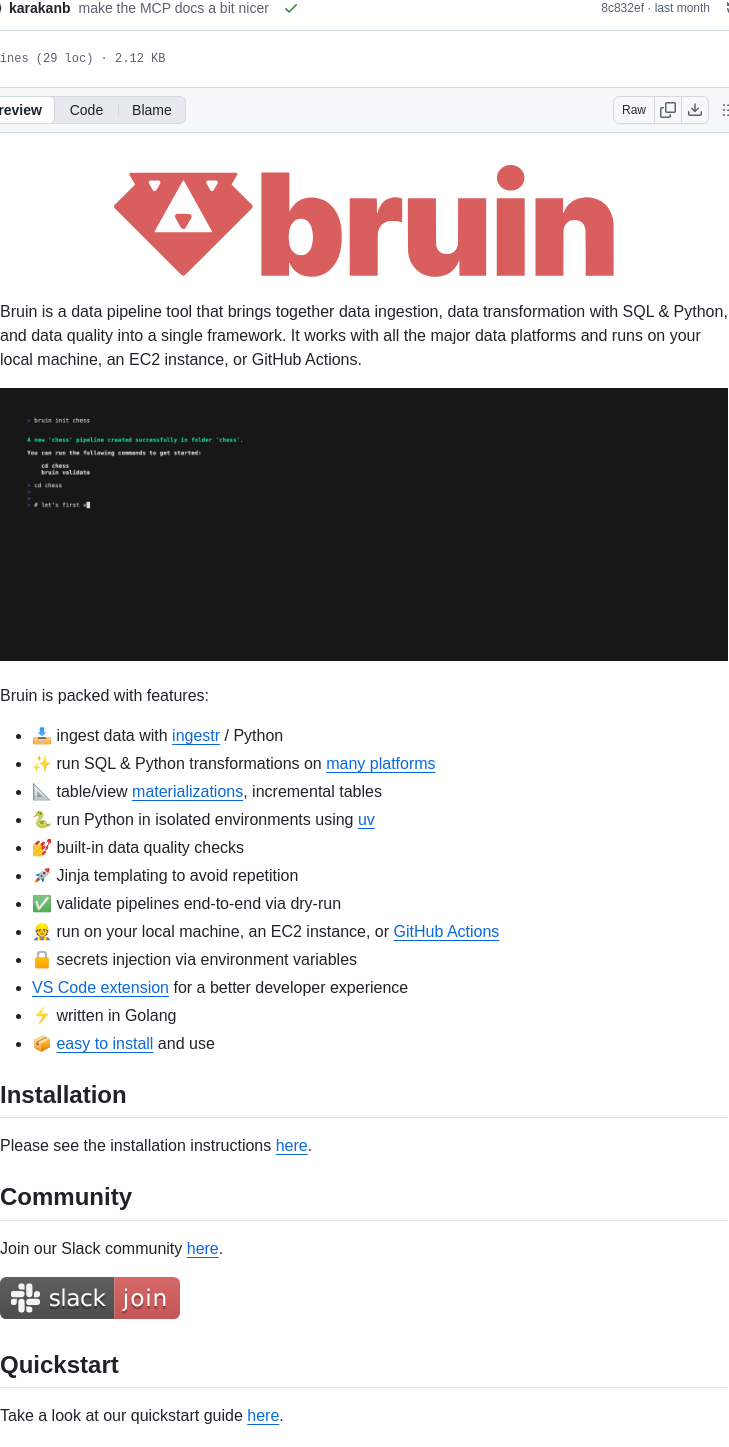Click the copy raw file contents icon
729x1447 pixels.
click(x=668, y=110)
